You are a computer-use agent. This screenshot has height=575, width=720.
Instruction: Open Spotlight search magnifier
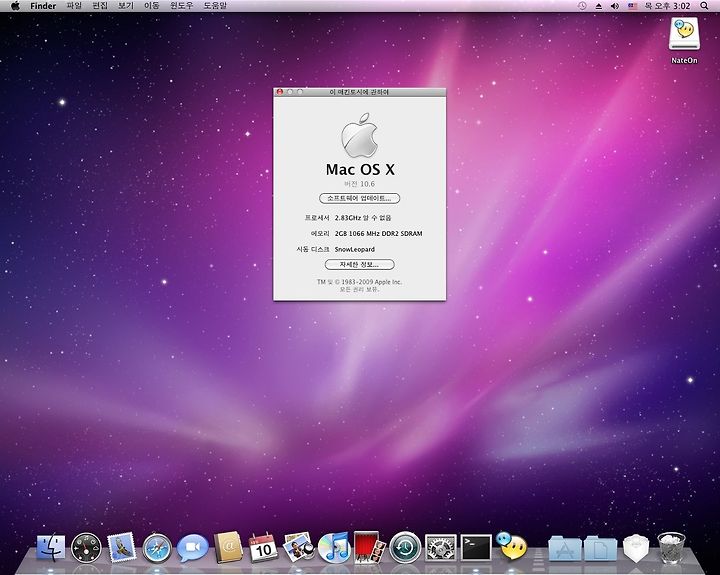pos(704,6)
